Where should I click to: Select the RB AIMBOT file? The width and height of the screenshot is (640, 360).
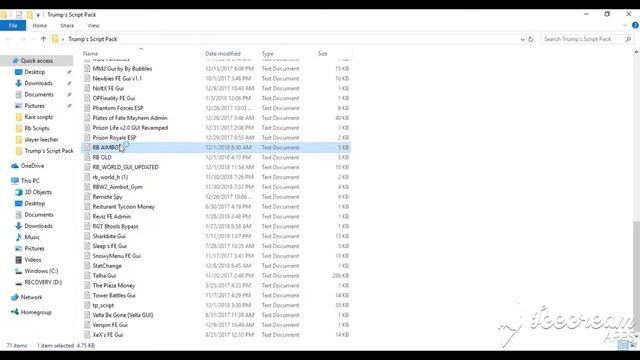pos(216,147)
